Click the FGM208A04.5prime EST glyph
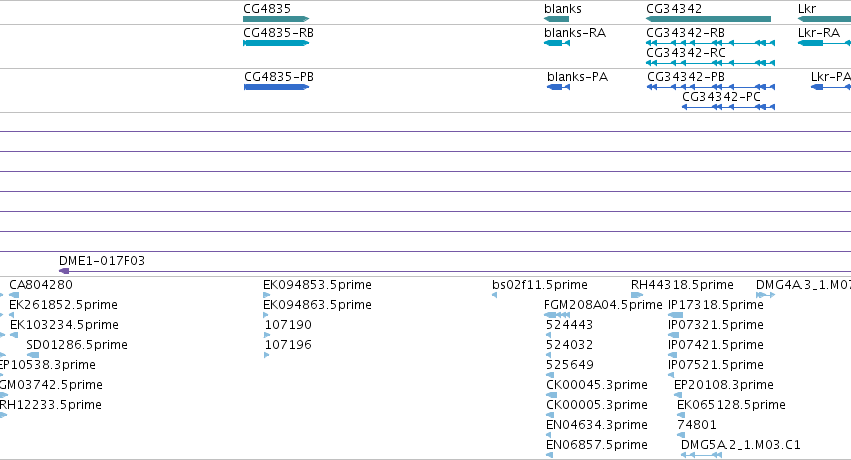 coord(557,315)
